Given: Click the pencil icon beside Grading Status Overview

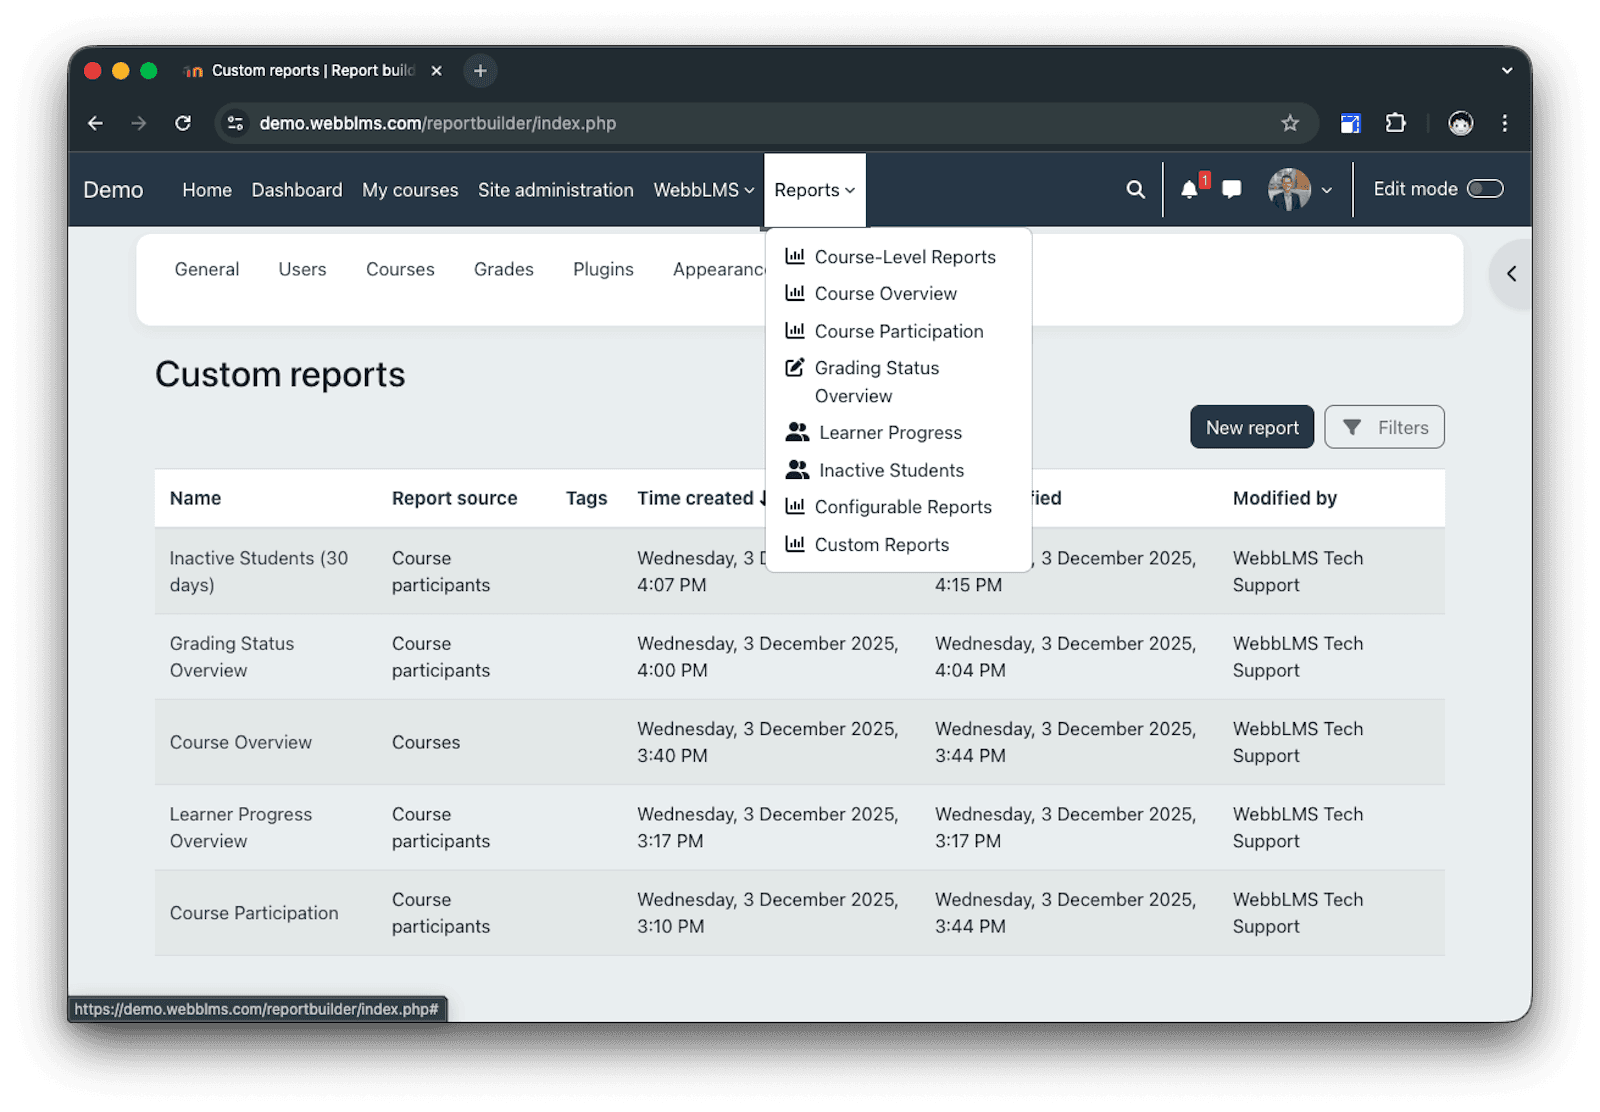Looking at the screenshot, I should pos(795,367).
